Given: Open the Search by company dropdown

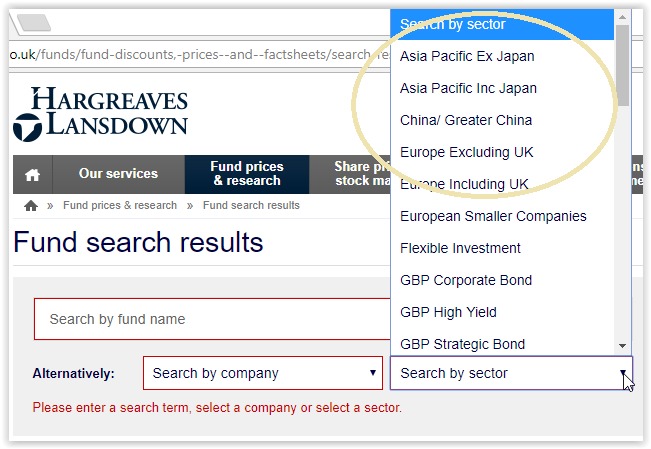Looking at the screenshot, I should (263, 373).
